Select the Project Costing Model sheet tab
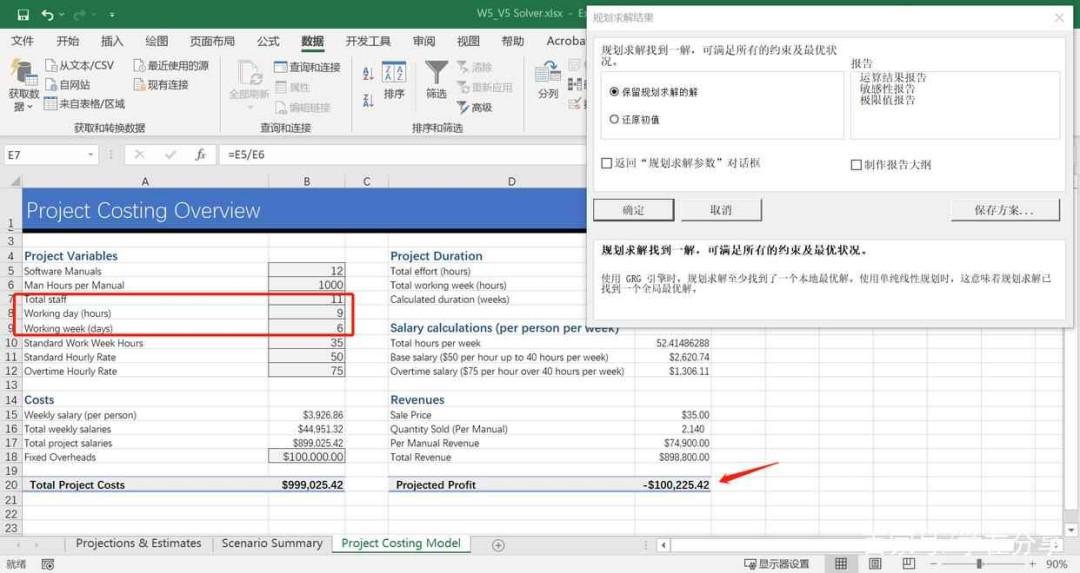 [x=401, y=543]
